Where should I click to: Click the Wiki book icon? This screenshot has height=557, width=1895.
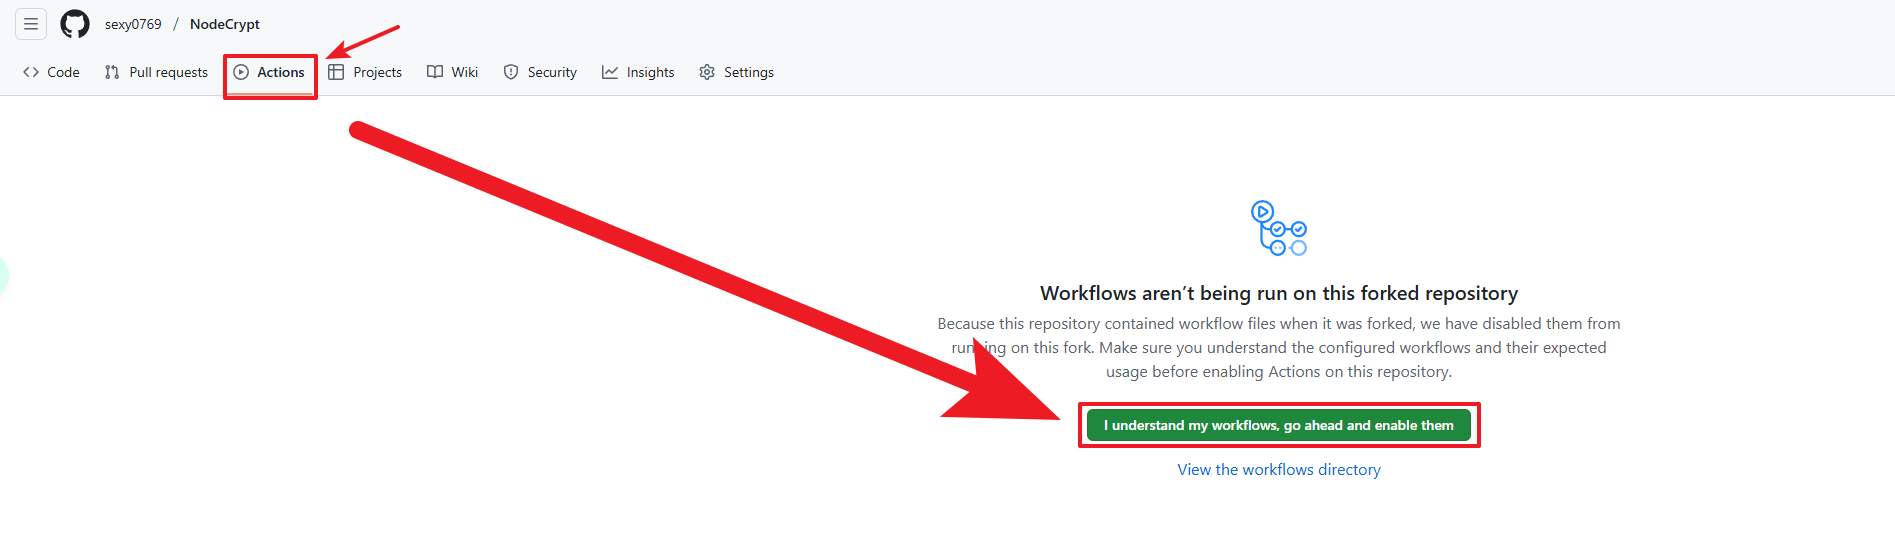point(435,72)
